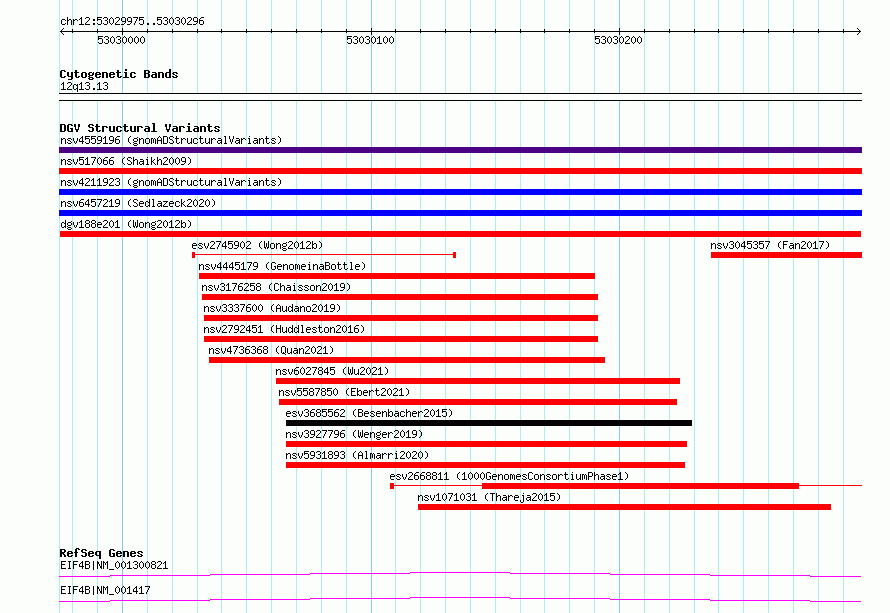Viewport: 890px width, 613px height.
Task: Click the nsv2792451 red variant bar
Action: [401, 339]
